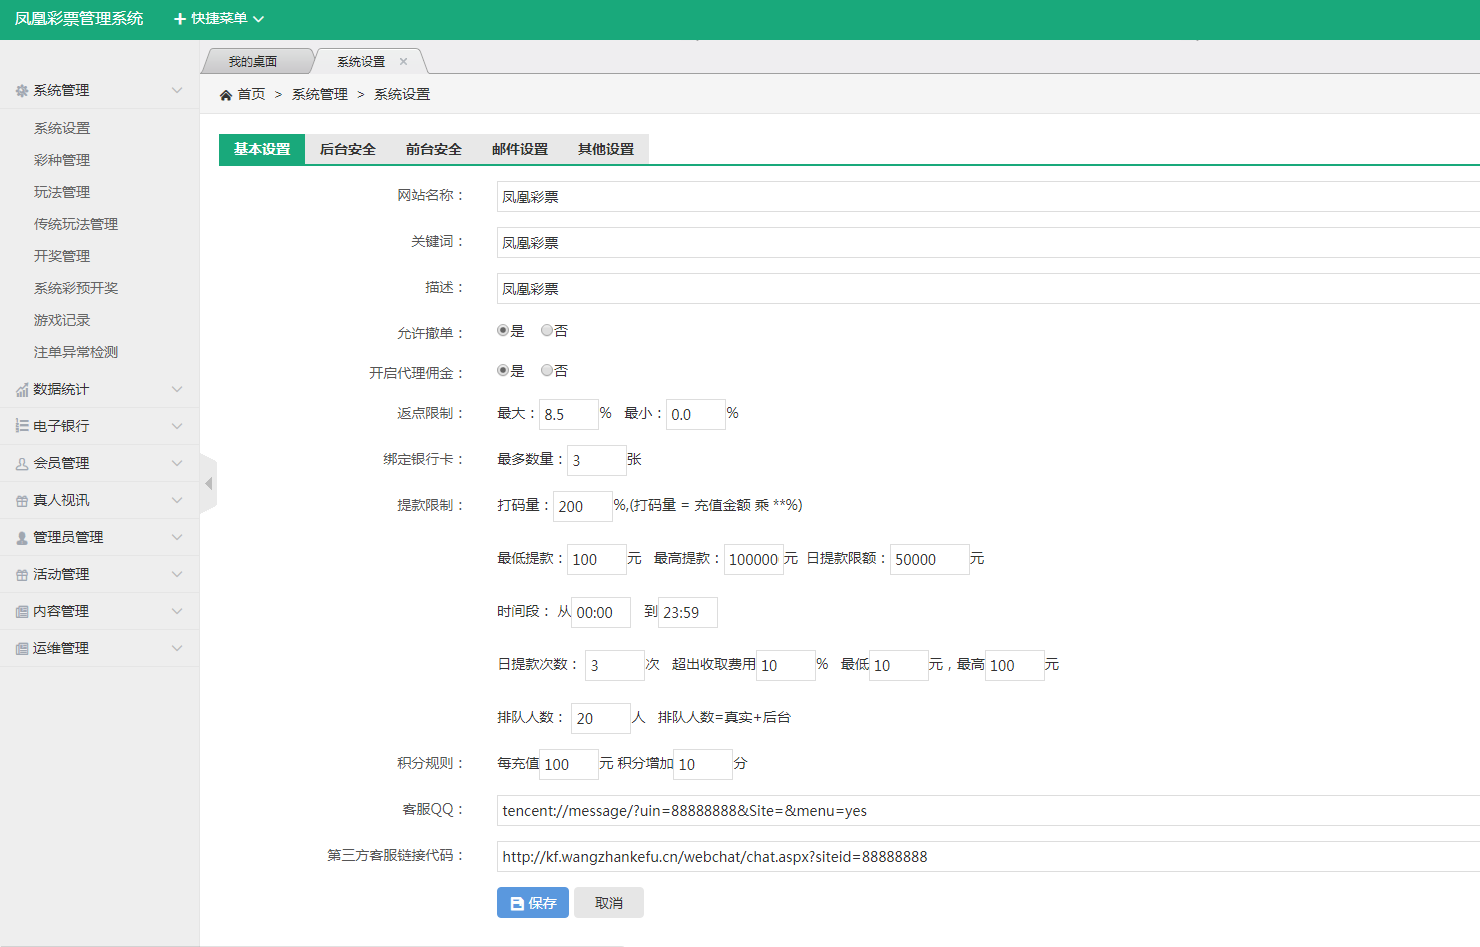Expand the 内容管理 sidebar section

(x=99, y=611)
